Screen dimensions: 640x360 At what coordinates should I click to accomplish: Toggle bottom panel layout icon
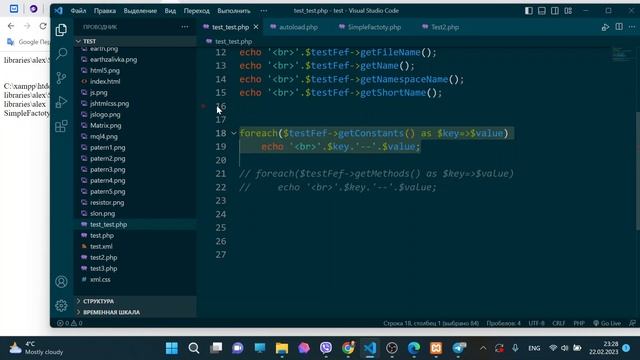point(542,11)
